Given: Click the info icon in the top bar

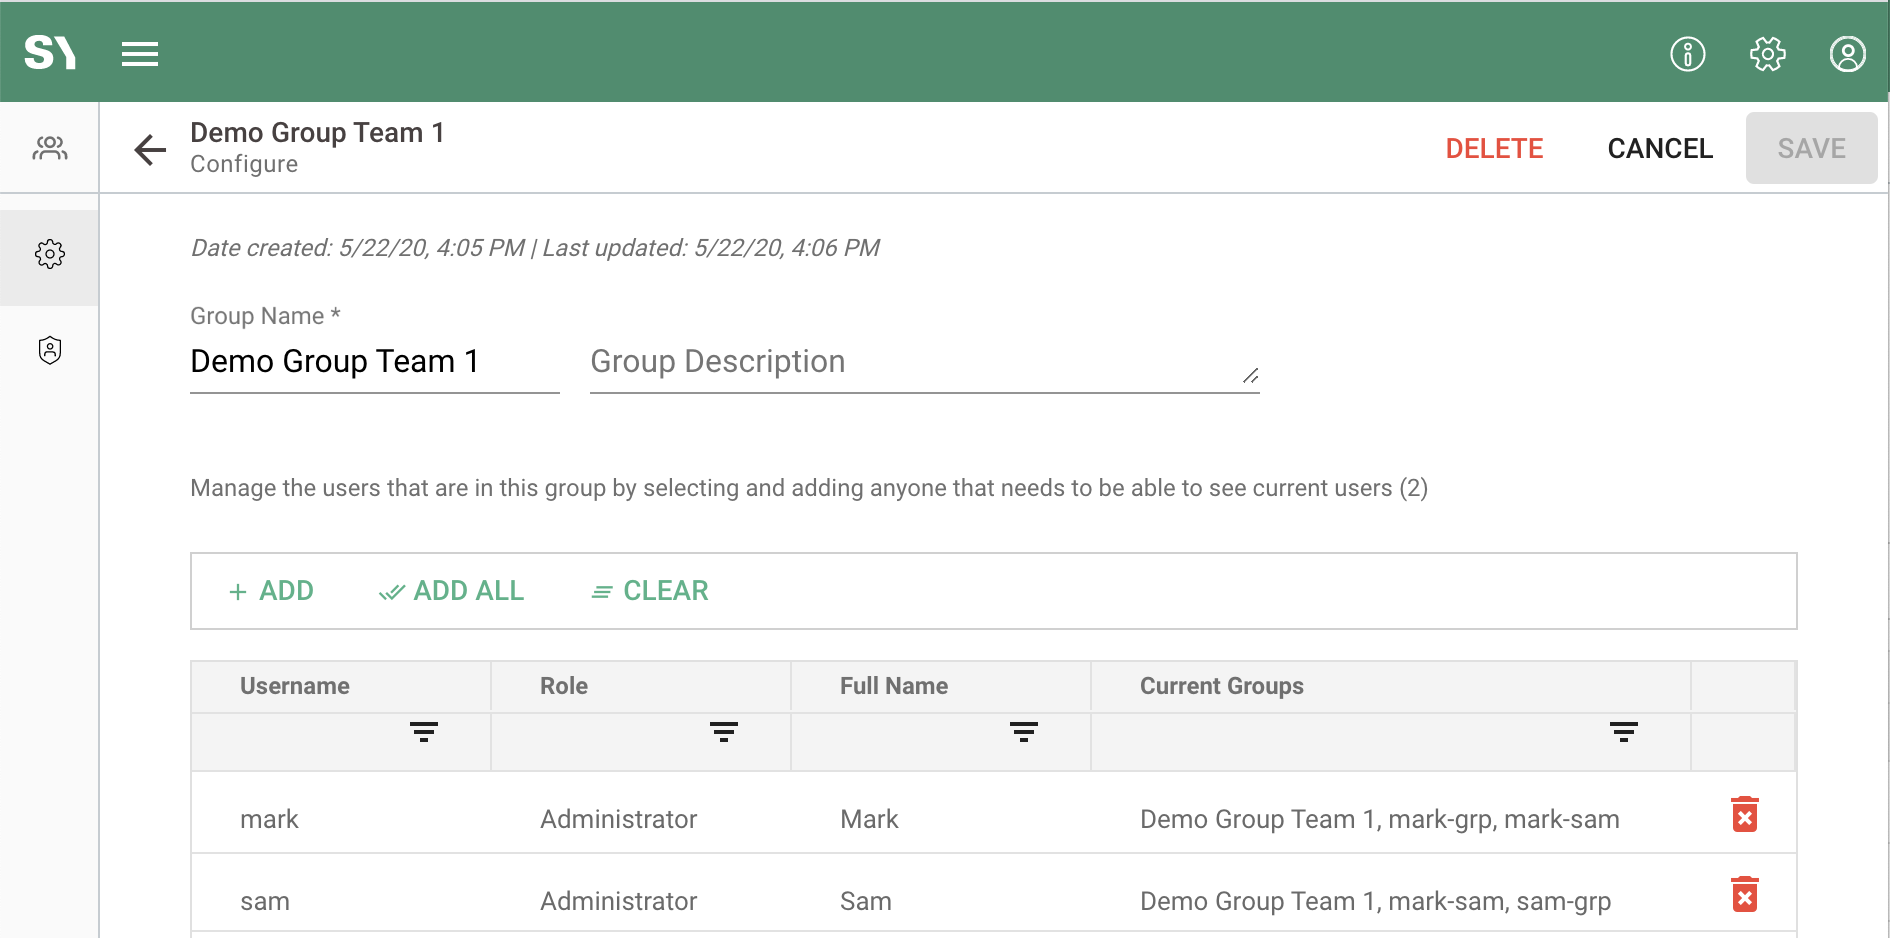Looking at the screenshot, I should [1687, 54].
